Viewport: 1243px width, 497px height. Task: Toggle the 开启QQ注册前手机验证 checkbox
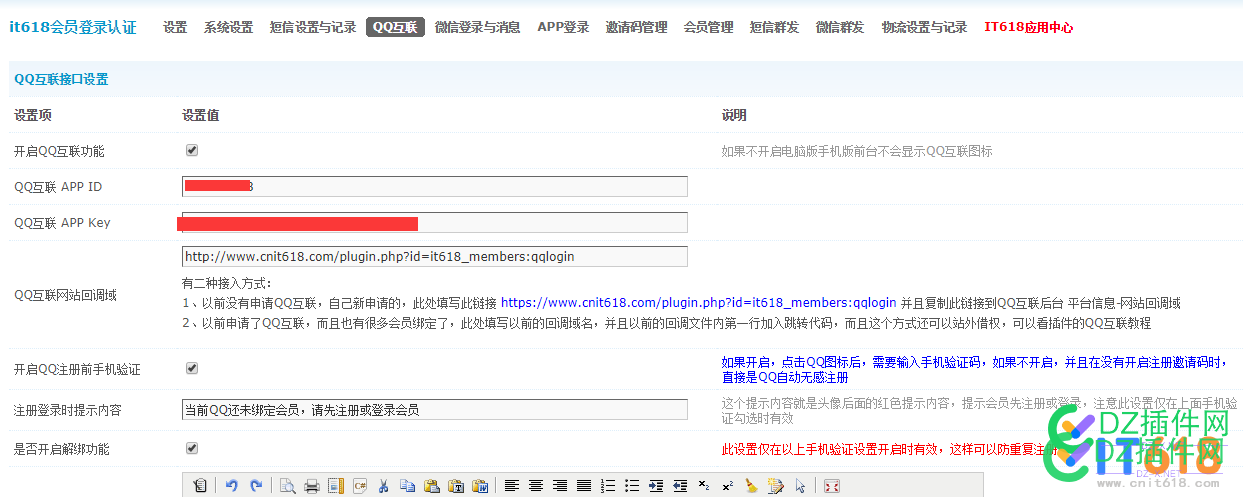pyautogui.click(x=192, y=368)
